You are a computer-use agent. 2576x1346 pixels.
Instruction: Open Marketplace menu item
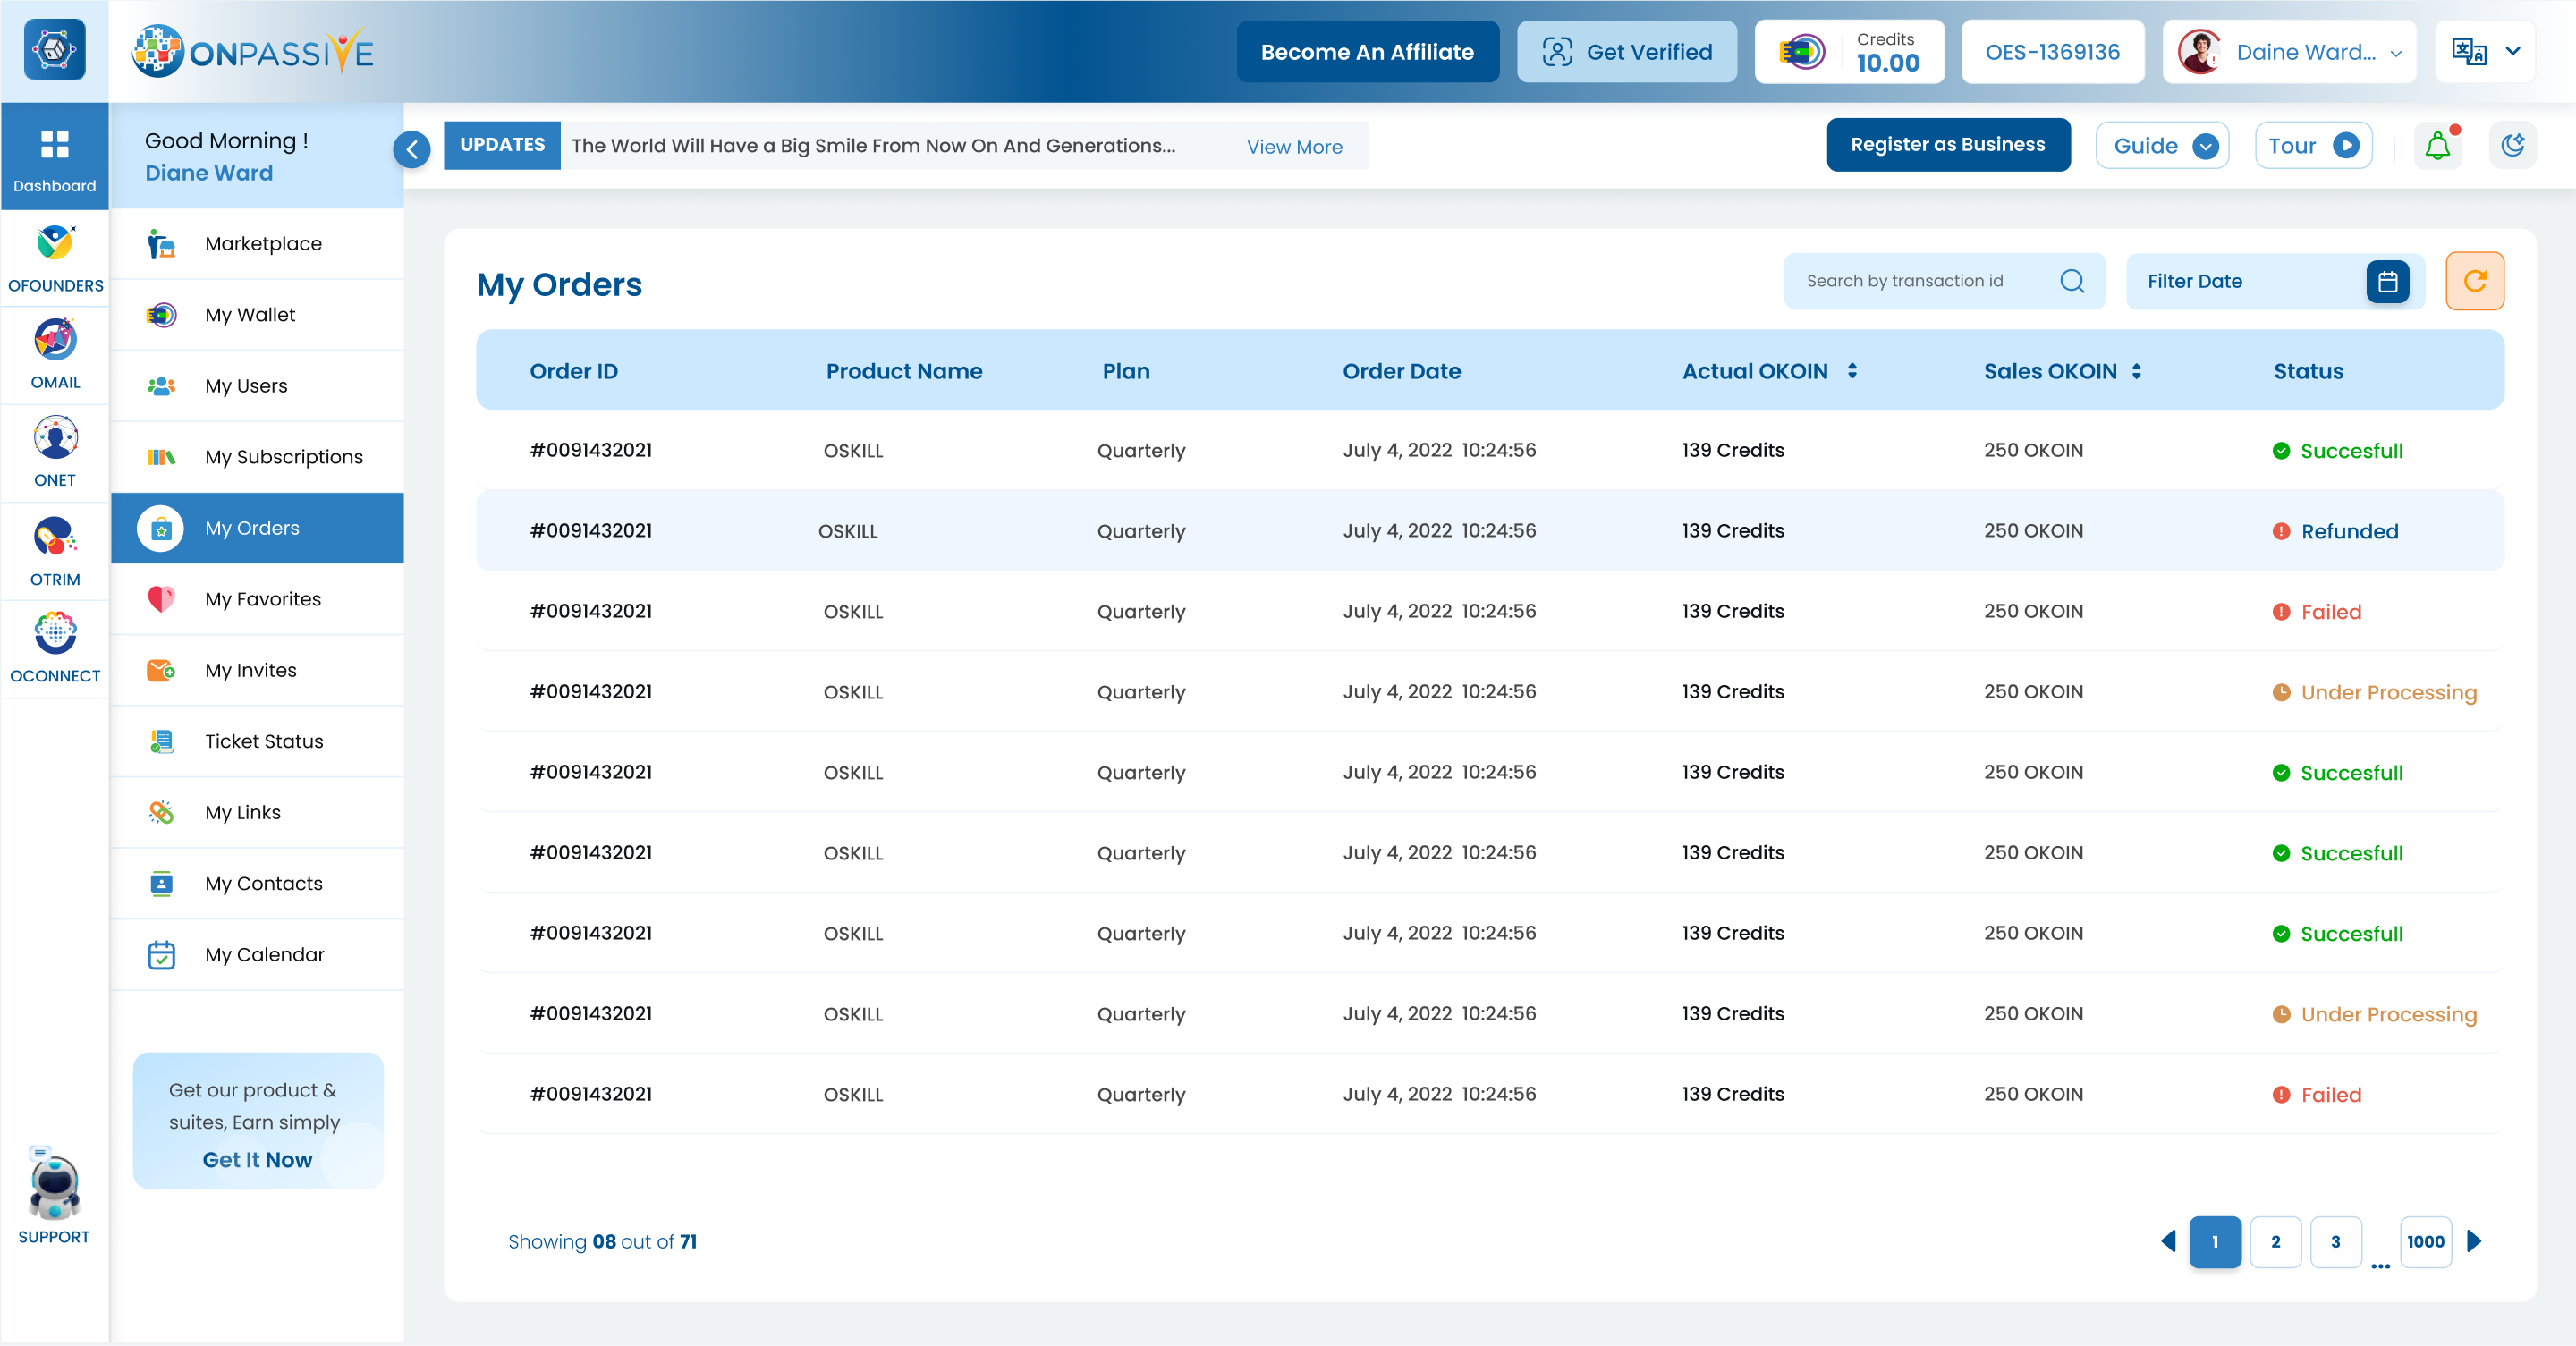tap(257, 244)
